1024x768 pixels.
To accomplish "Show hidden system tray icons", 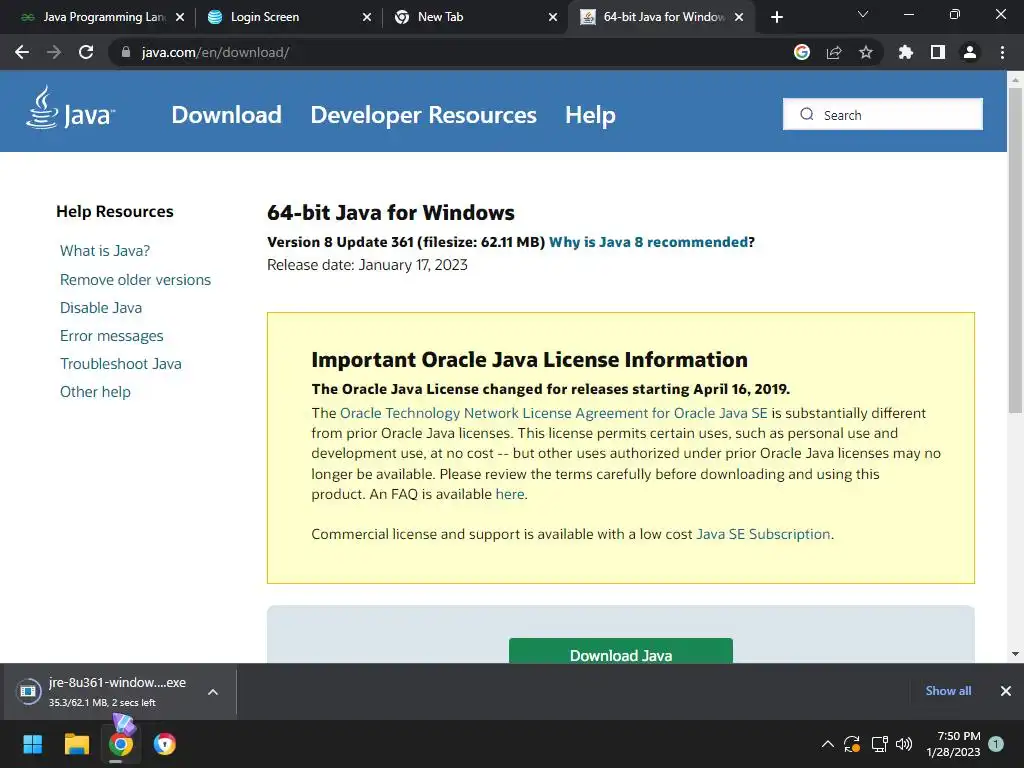I will coord(827,744).
